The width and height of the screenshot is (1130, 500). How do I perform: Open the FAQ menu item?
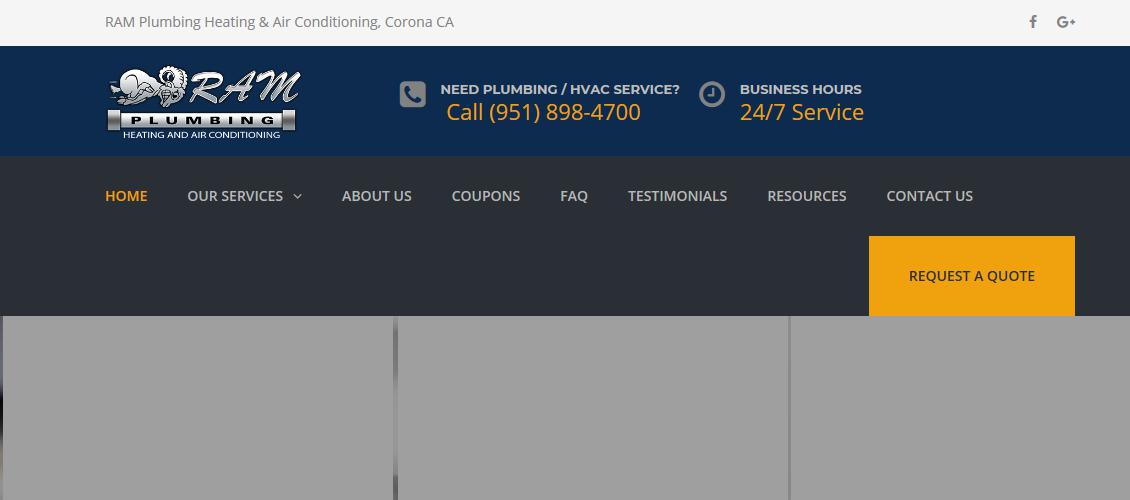click(x=573, y=196)
